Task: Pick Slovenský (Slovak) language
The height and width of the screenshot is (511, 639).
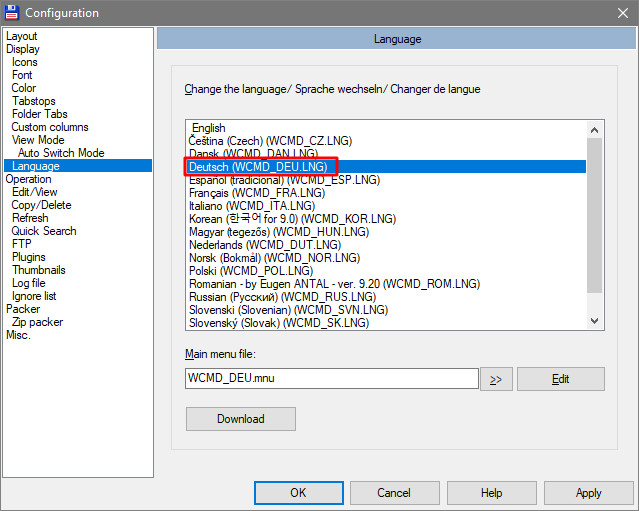Action: click(x=386, y=323)
